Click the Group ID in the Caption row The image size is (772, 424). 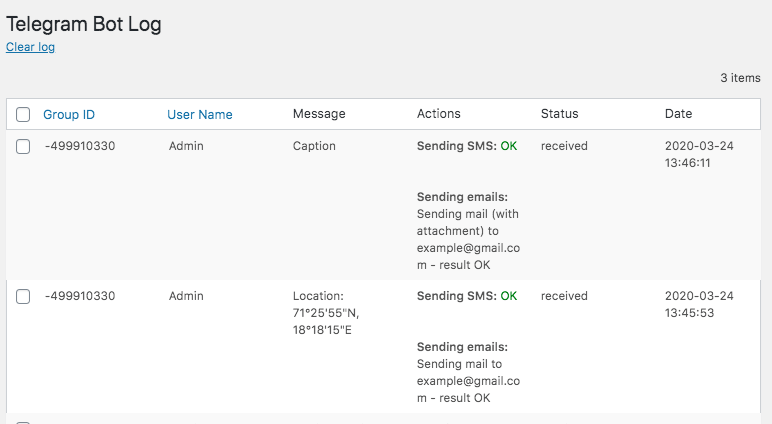point(80,146)
